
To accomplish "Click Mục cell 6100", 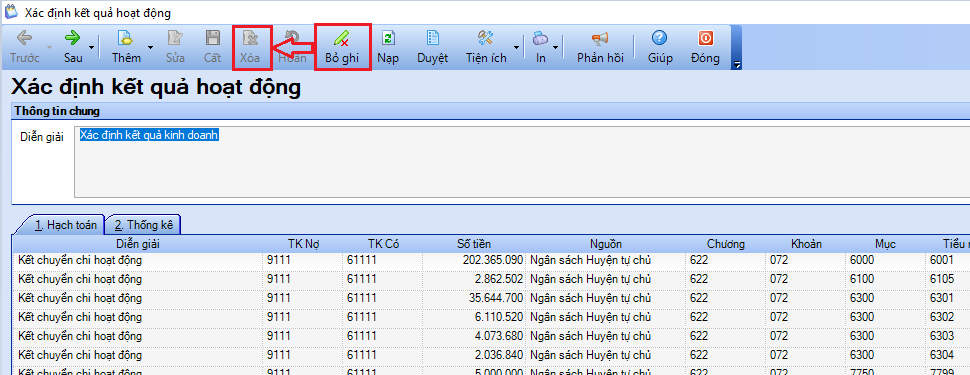I will (885, 279).
